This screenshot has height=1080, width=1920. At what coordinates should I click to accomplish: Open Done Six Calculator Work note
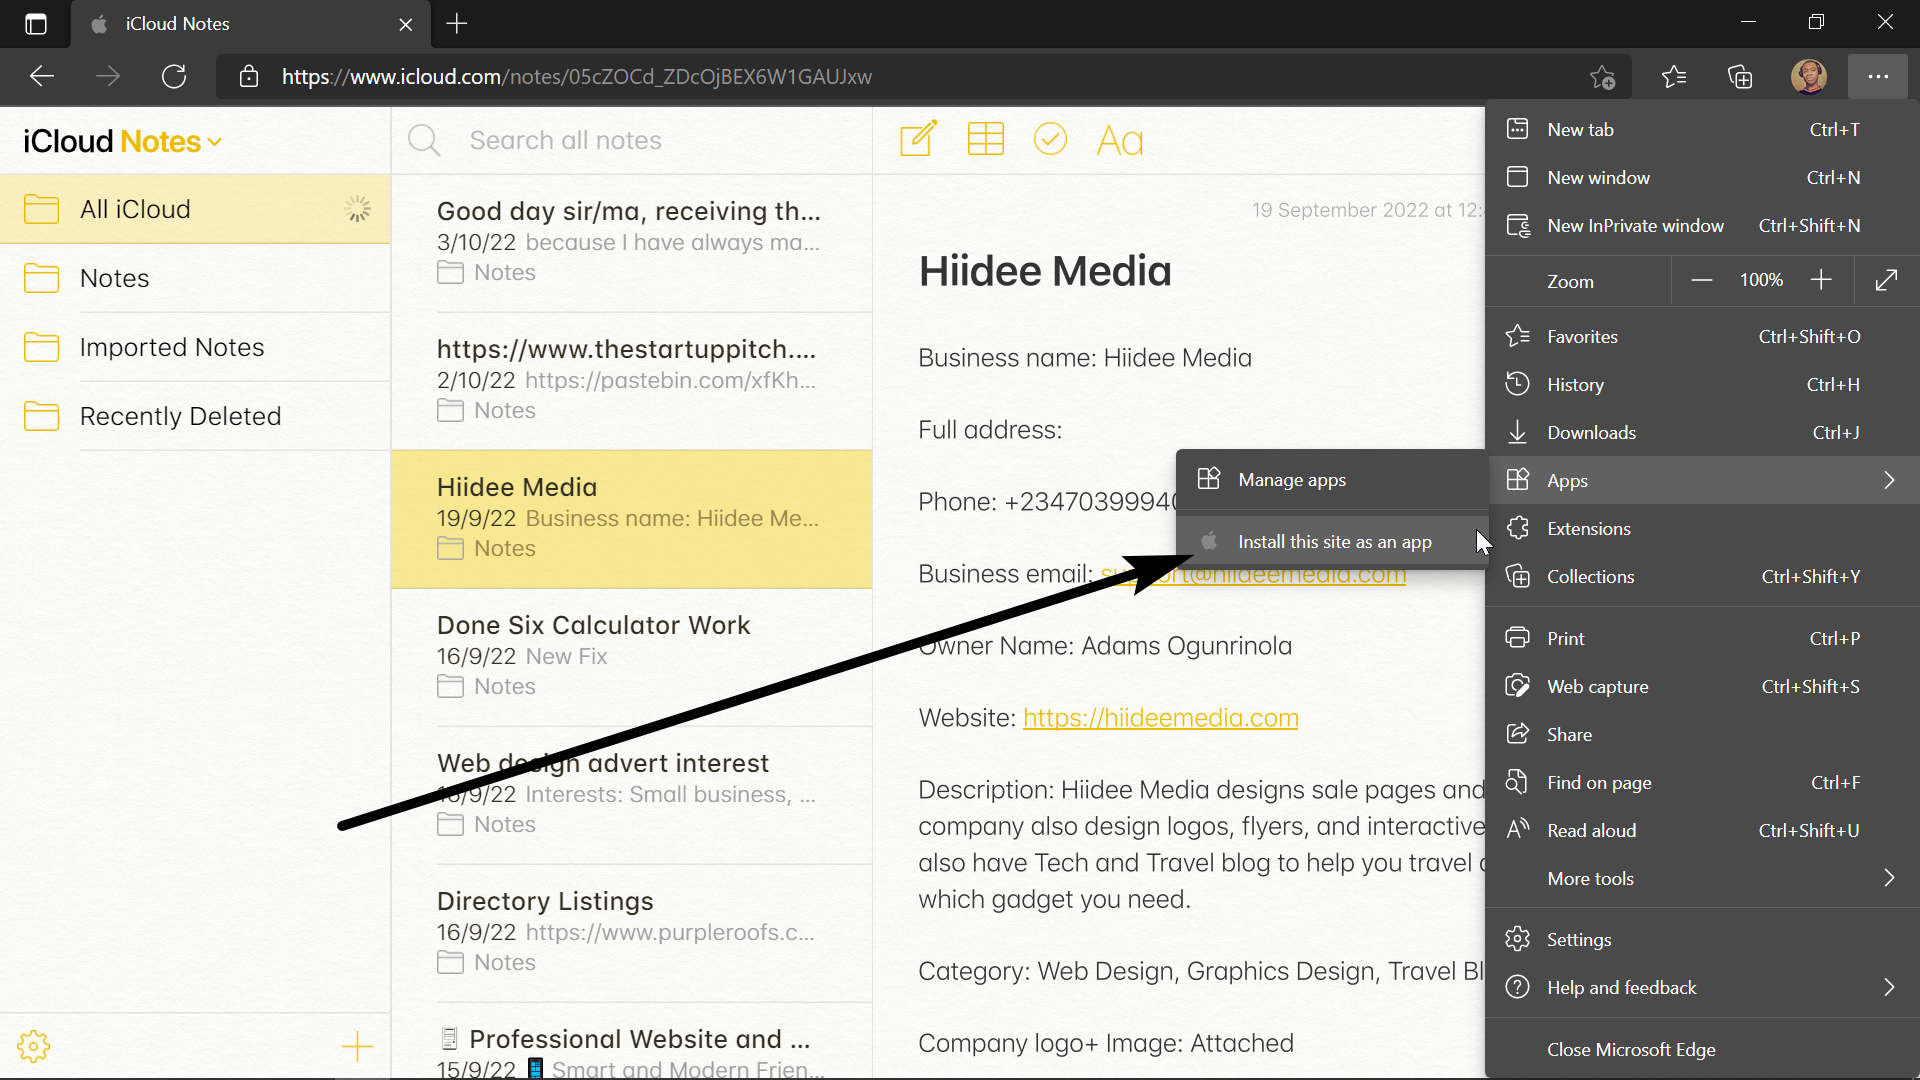[632, 656]
